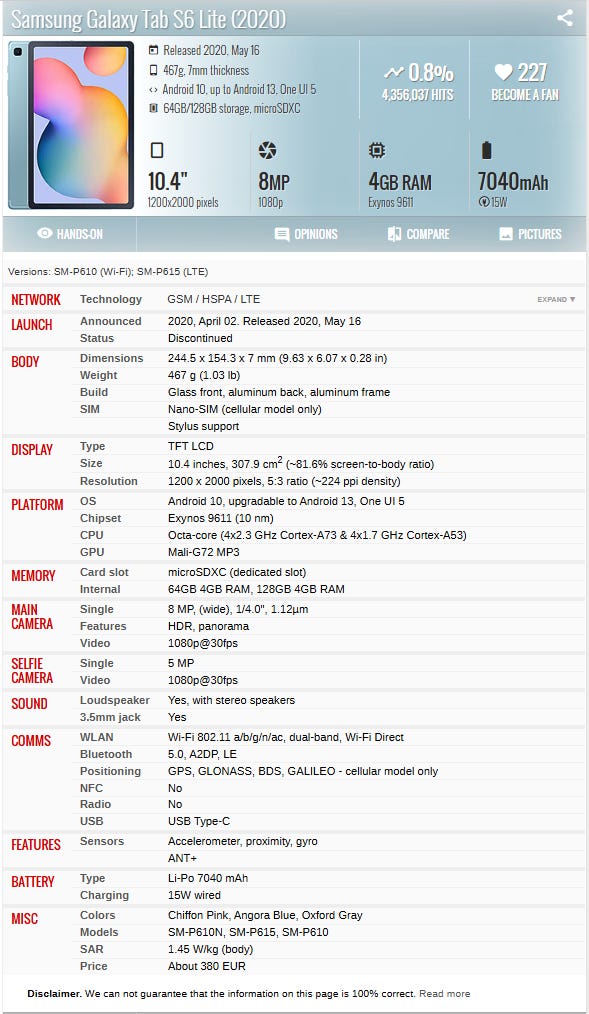Click the camera shutter icon above 8MP
The image size is (589, 1014).
click(267, 151)
